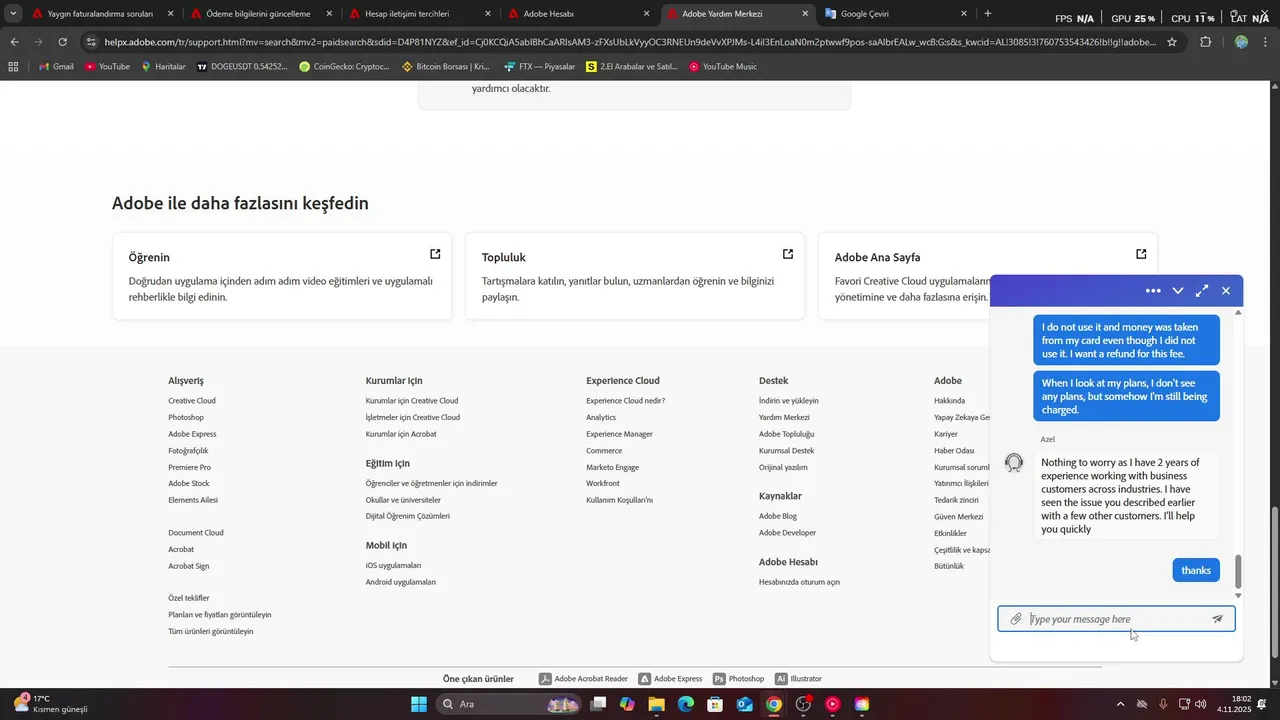Open the Topluluk card external link icon
This screenshot has height=720, width=1280.
(788, 254)
